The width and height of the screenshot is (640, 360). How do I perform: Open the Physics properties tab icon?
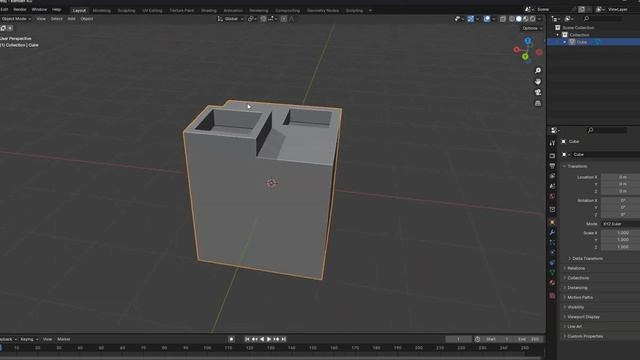(552, 252)
